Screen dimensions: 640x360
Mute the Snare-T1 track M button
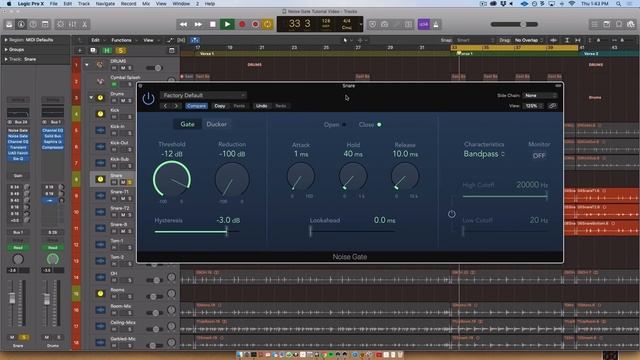[123, 198]
